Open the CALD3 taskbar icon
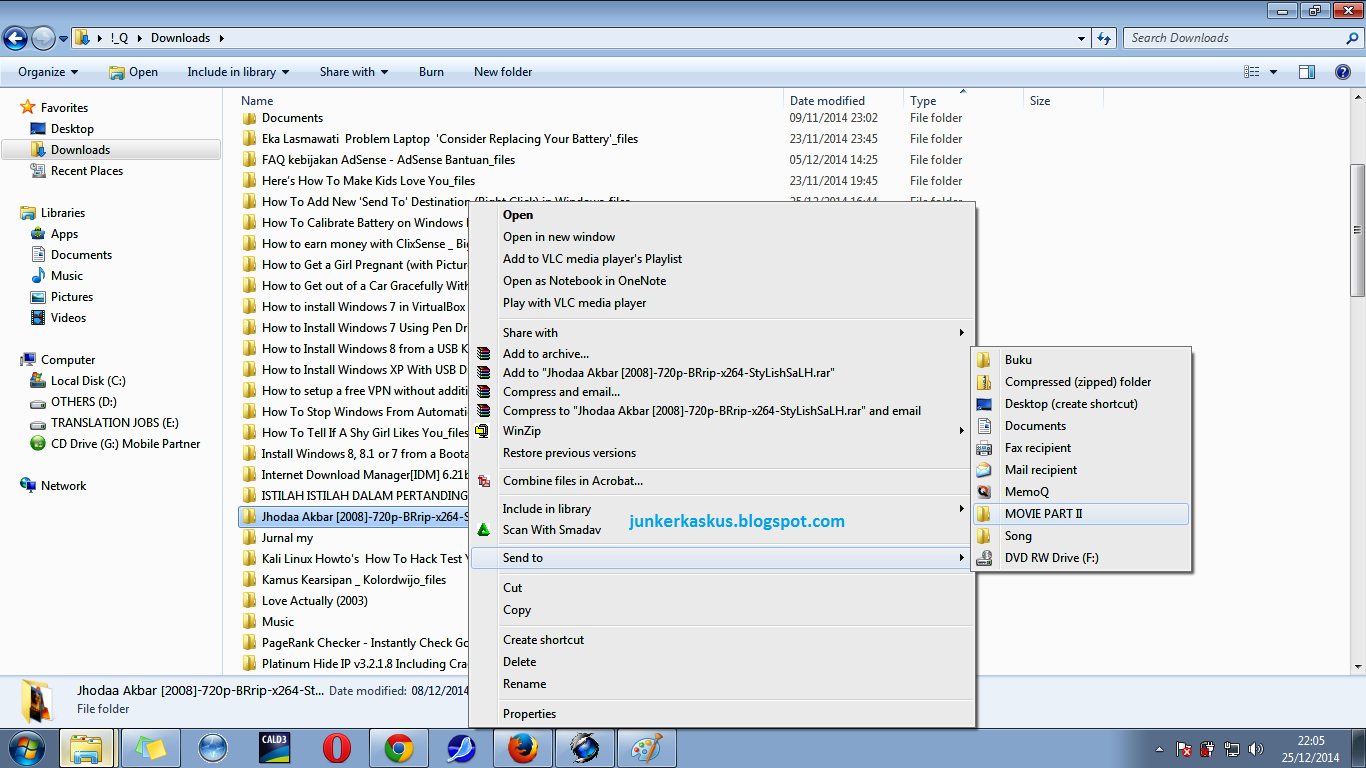1366x768 pixels. (x=275, y=748)
